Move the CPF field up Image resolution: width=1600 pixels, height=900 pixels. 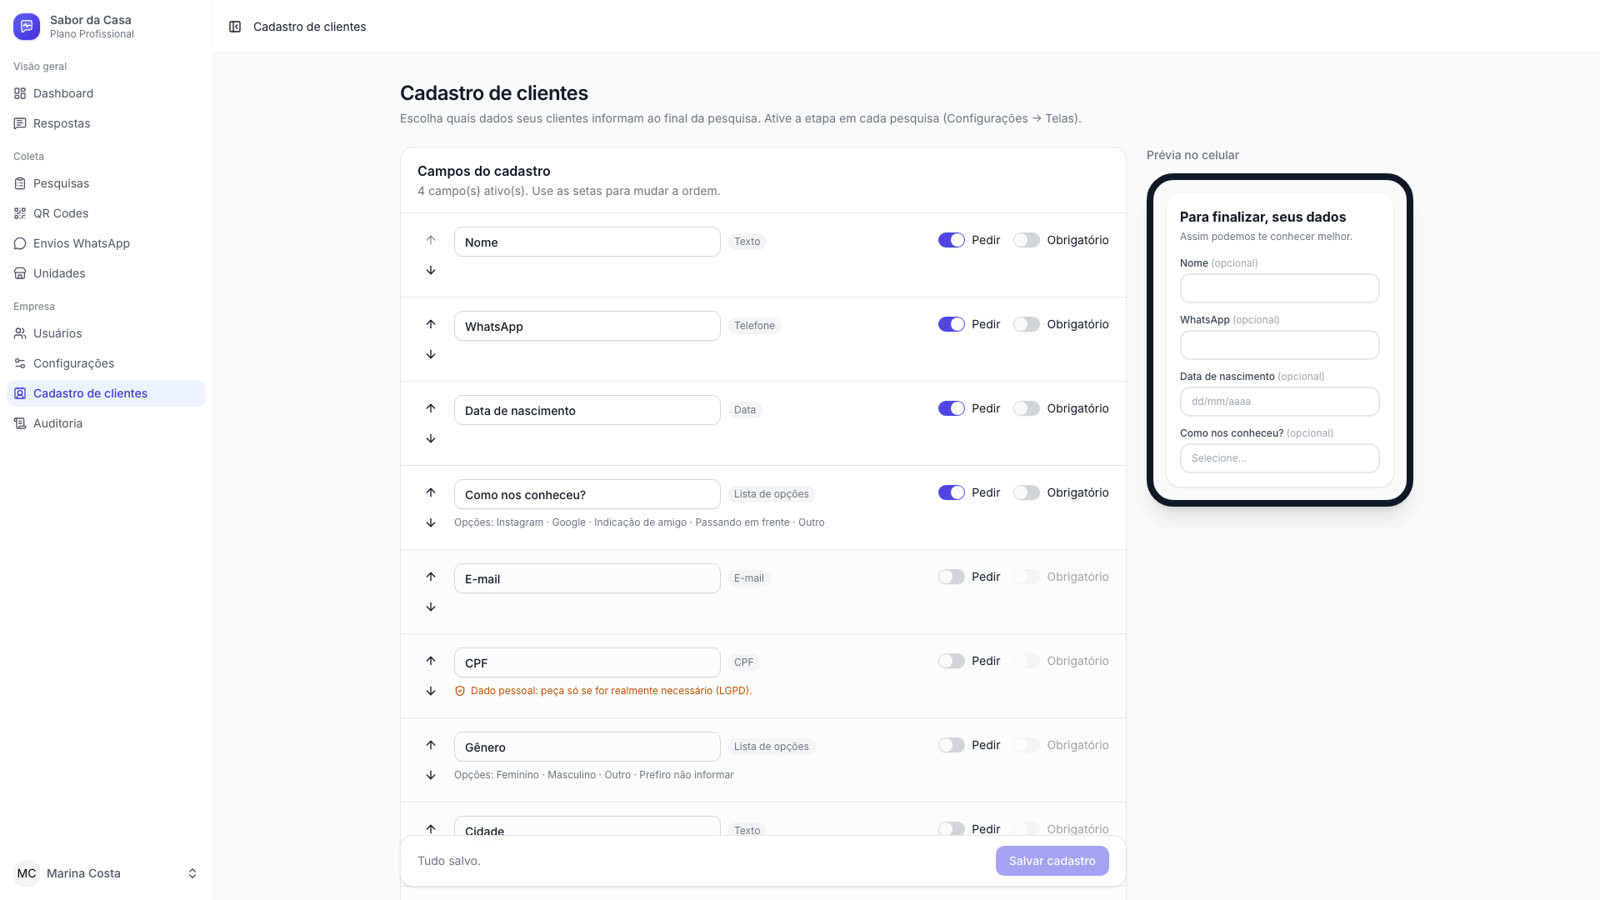coord(431,660)
